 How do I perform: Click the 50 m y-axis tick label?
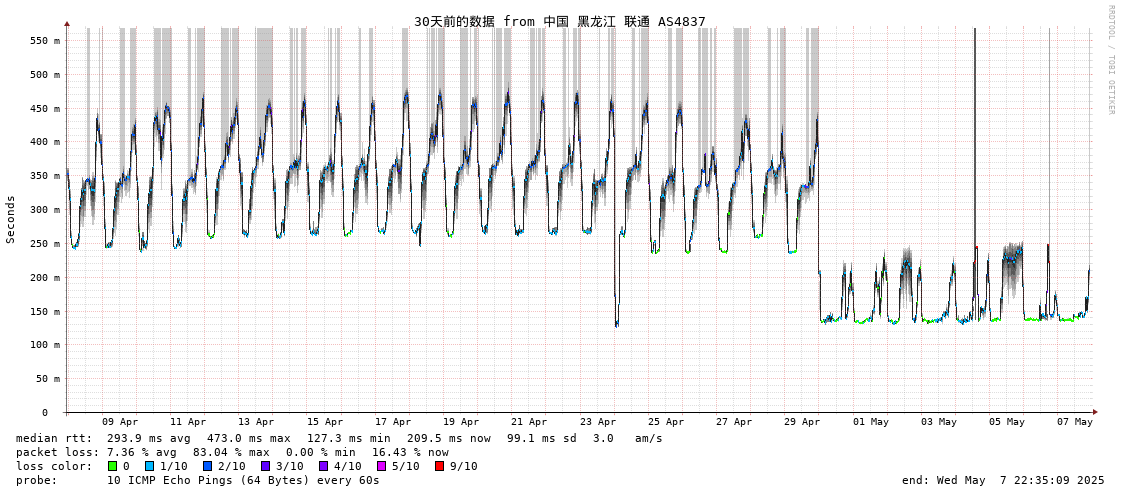[x=48, y=379]
